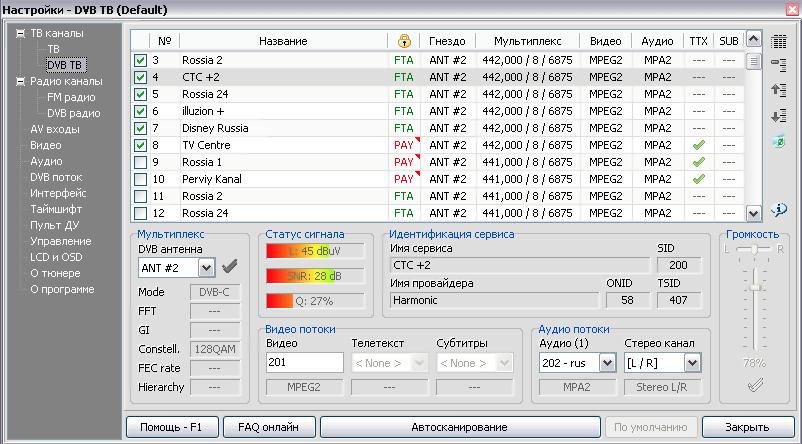Enable the Perviy Kanal channel checkbox
Image resolution: width=802 pixels, height=444 pixels.
pos(140,179)
